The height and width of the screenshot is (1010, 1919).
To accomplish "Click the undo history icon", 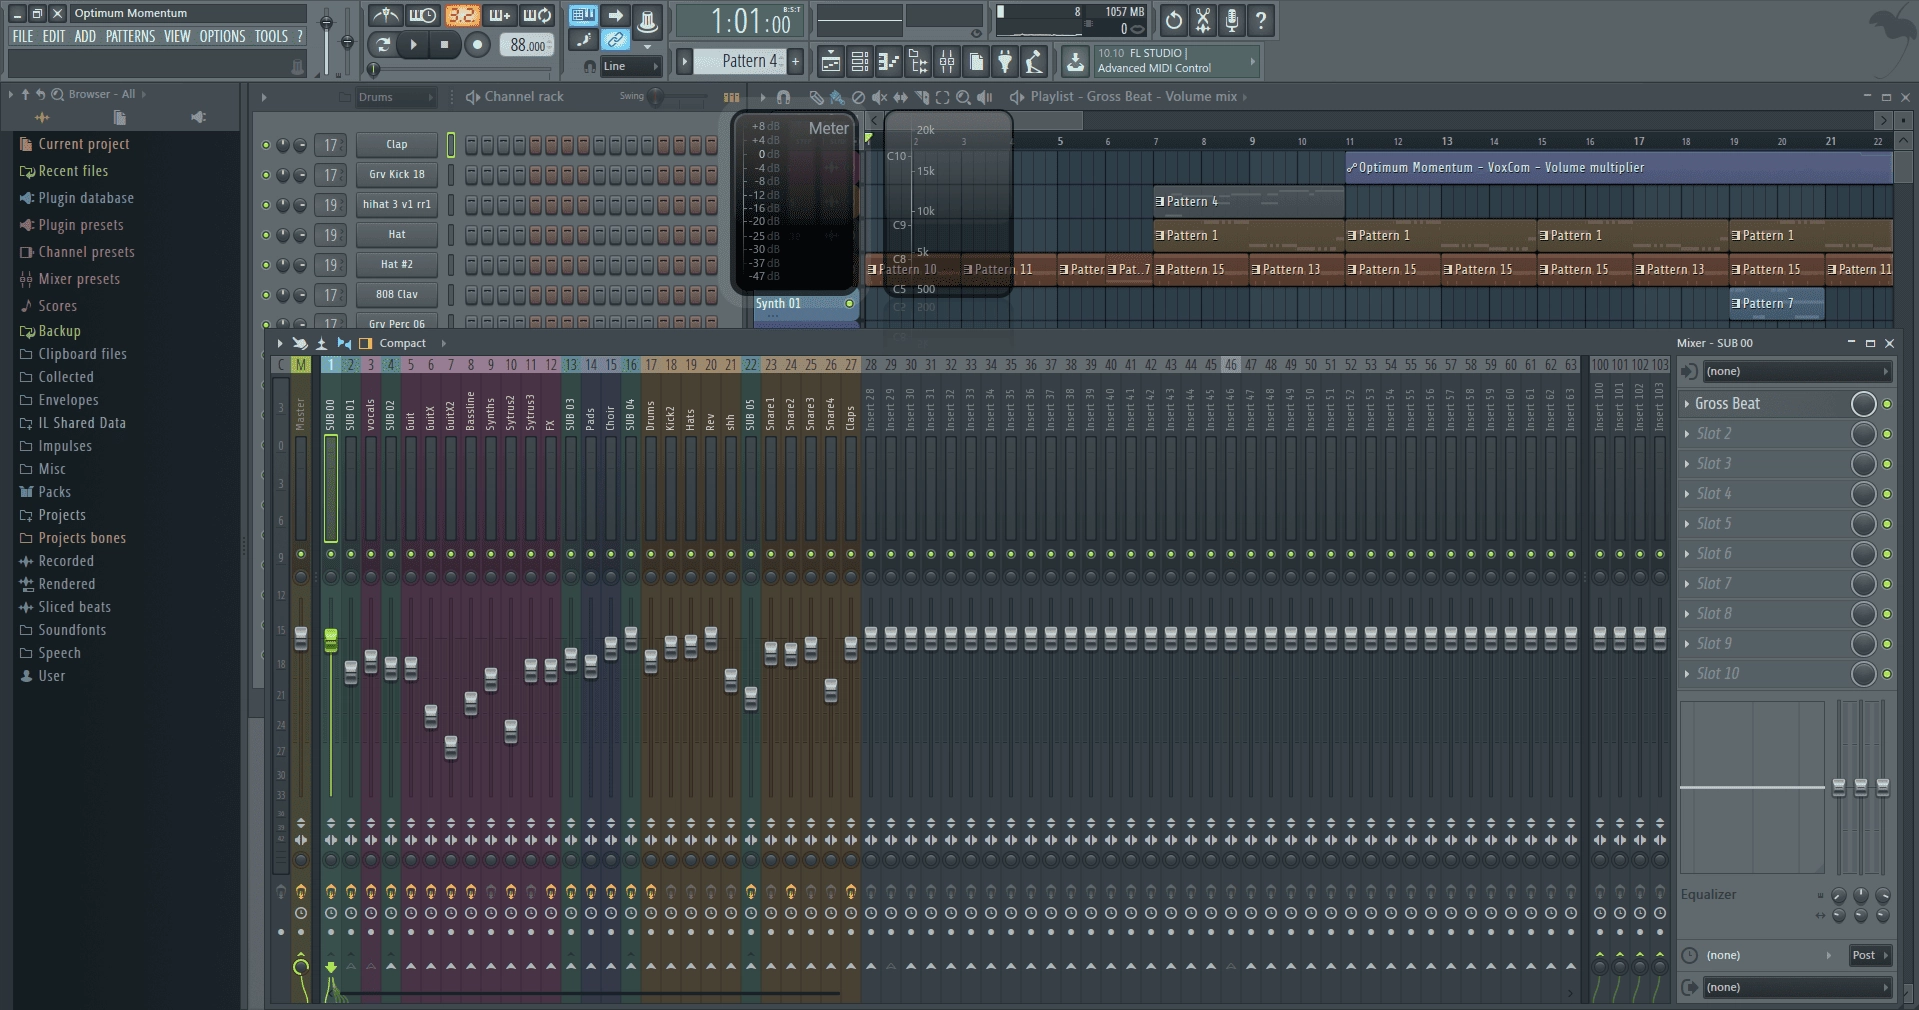I will point(1173,20).
